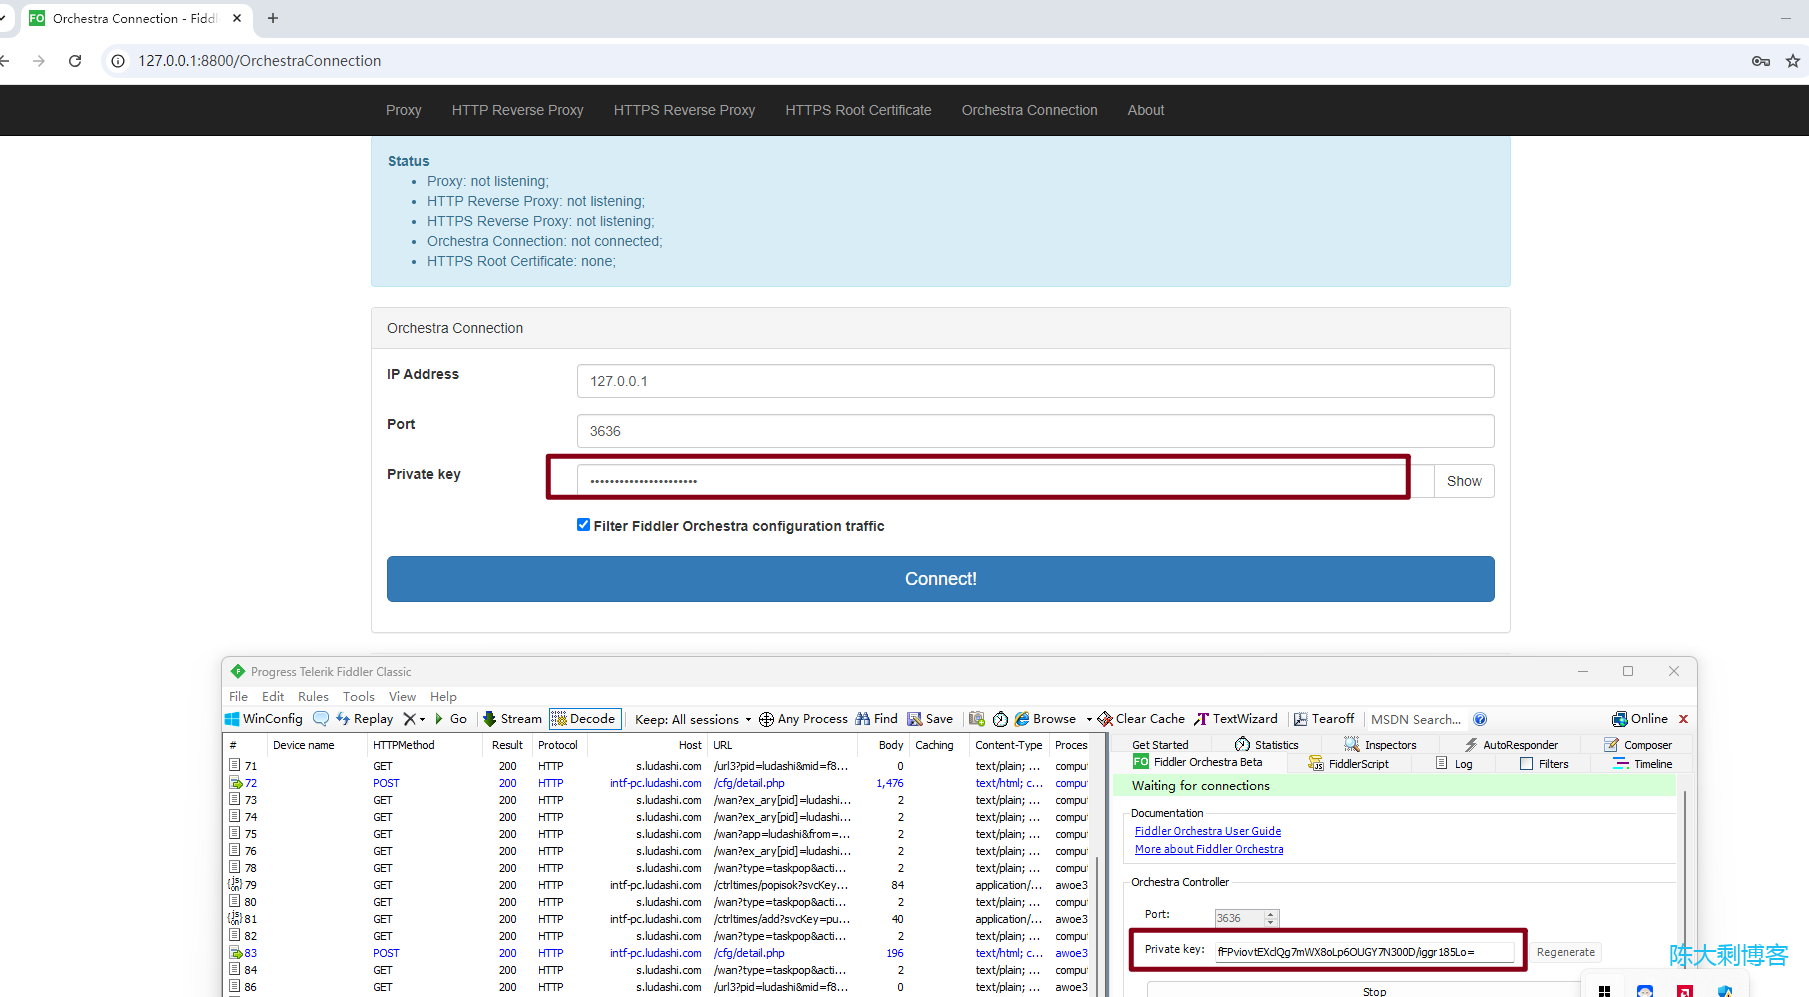Screen dimensions: 1809x997
Task: Open the Help menu in Fiddler
Action: pyautogui.click(x=443, y=697)
